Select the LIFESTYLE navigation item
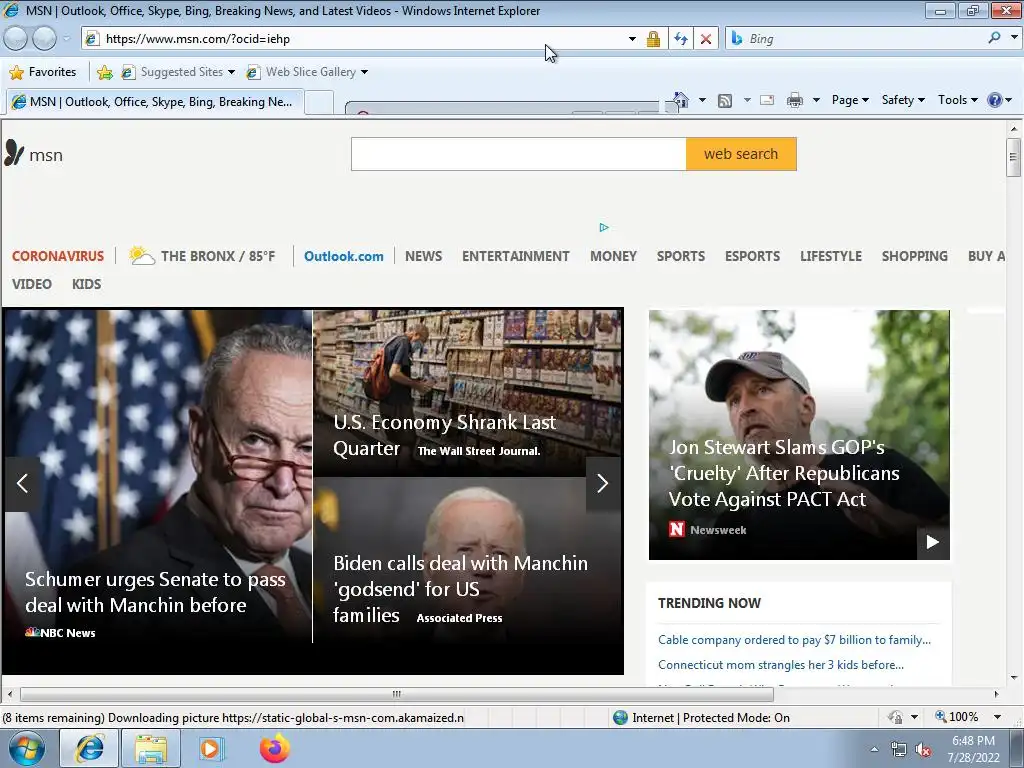 [x=831, y=256]
